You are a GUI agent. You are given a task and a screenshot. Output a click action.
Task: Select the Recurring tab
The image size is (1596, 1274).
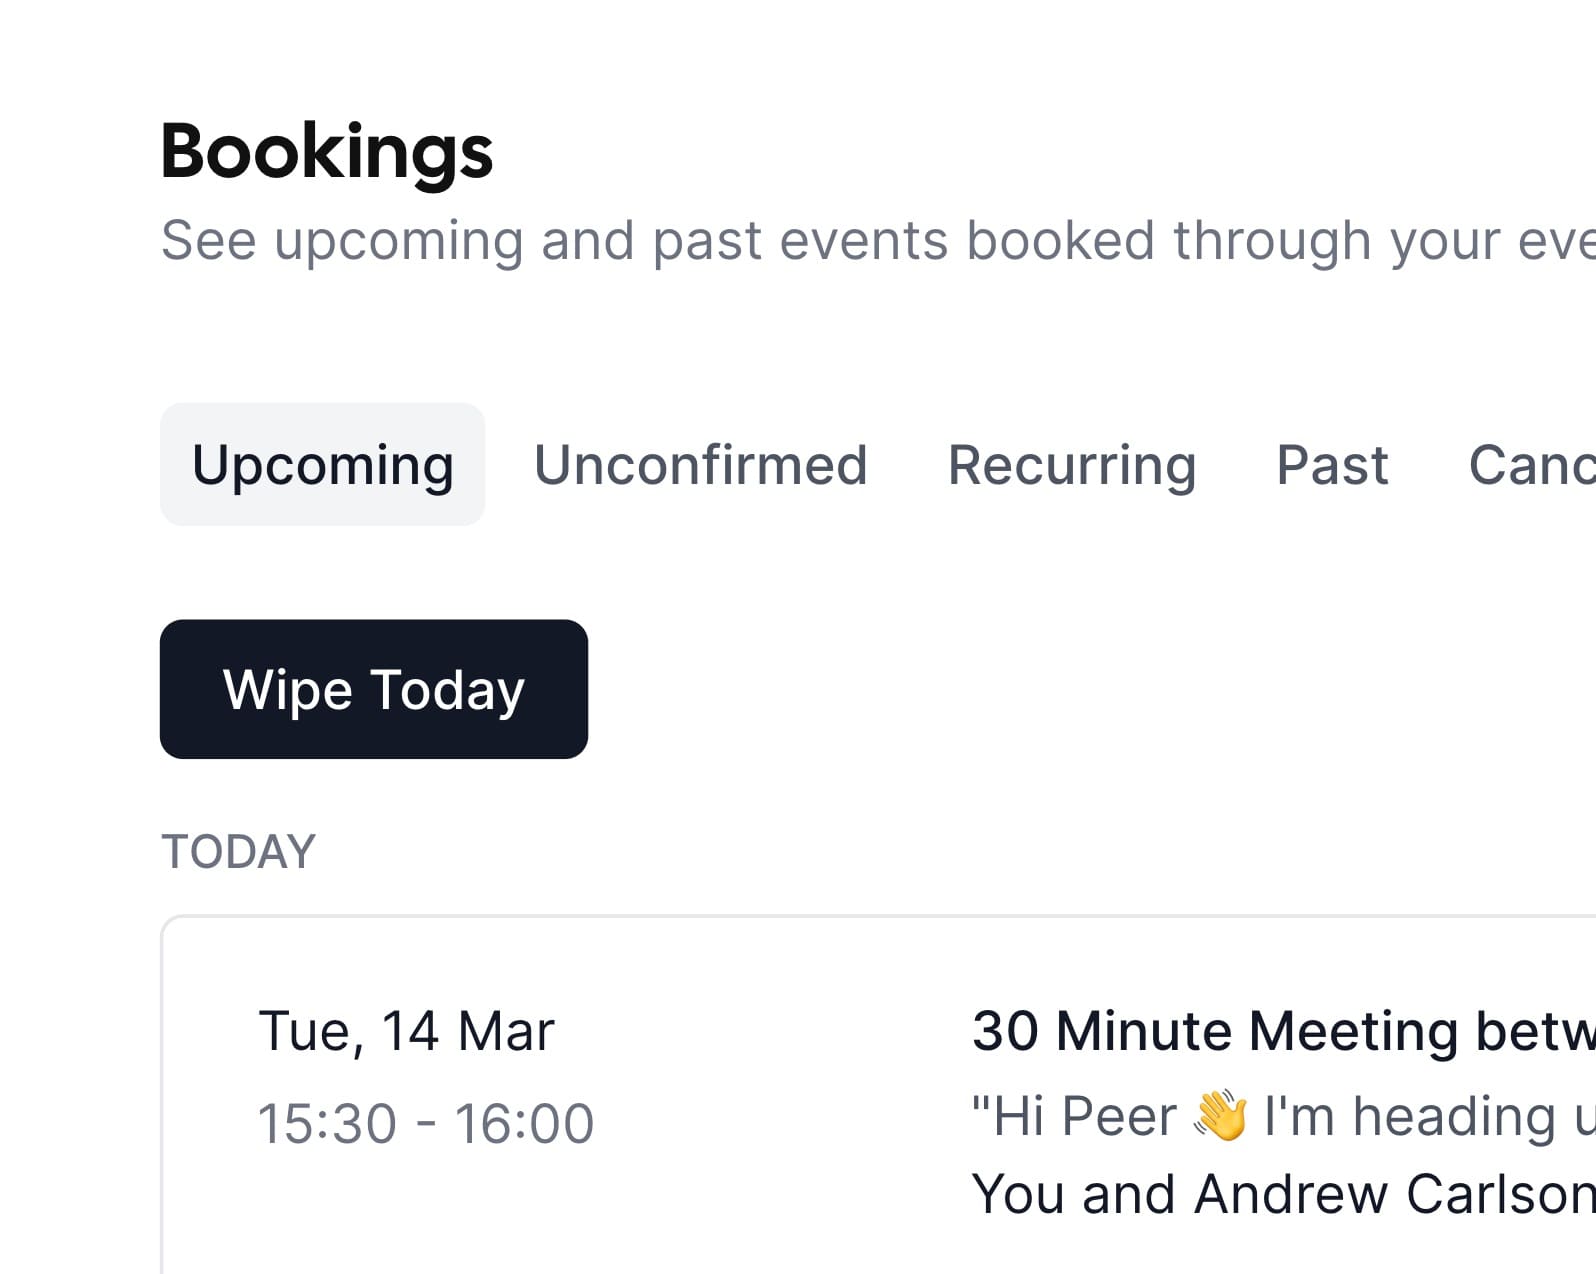pyautogui.click(x=1071, y=465)
